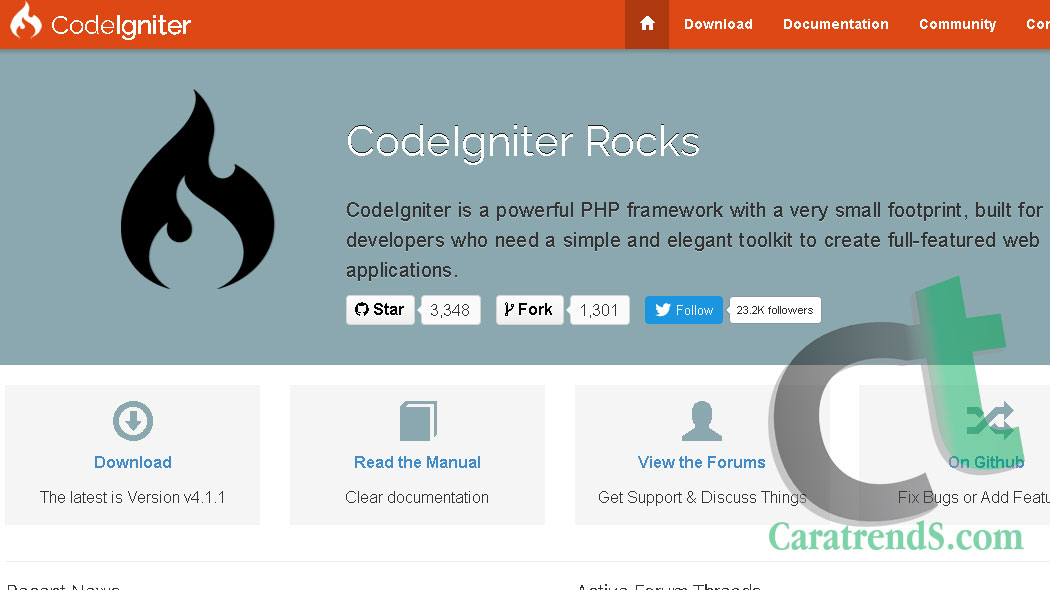Image resolution: width=1050 pixels, height=590 pixels.
Task: Click the Twitter bird icon on Follow button
Action: [663, 310]
